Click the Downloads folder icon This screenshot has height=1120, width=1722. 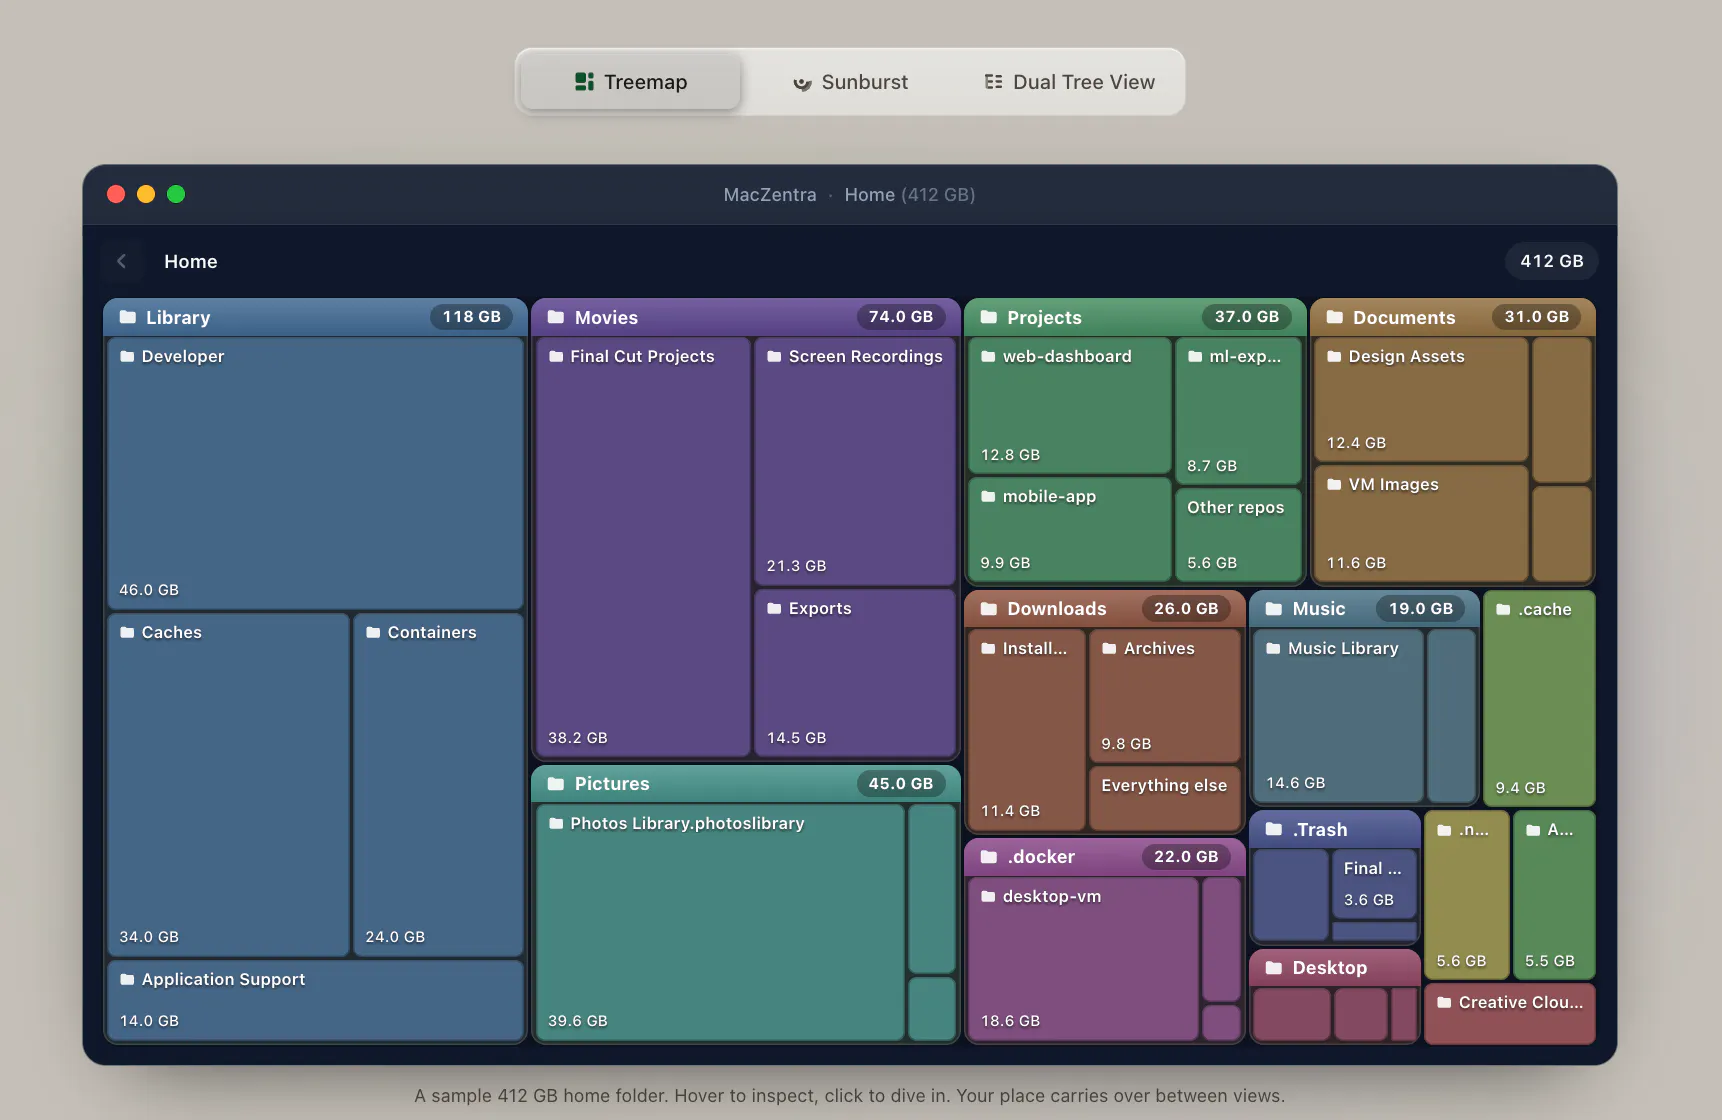click(989, 609)
